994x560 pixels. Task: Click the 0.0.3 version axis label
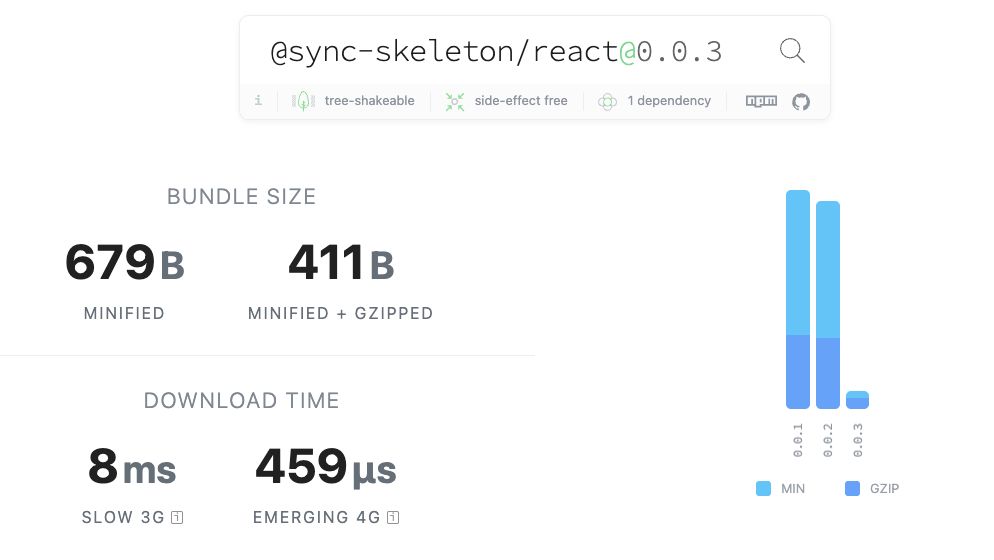click(858, 440)
